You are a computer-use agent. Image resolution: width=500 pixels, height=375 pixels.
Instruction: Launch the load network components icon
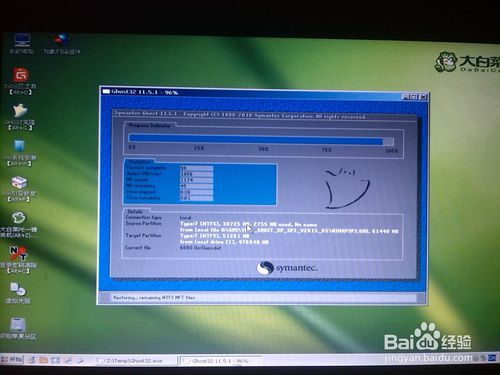tap(62, 44)
